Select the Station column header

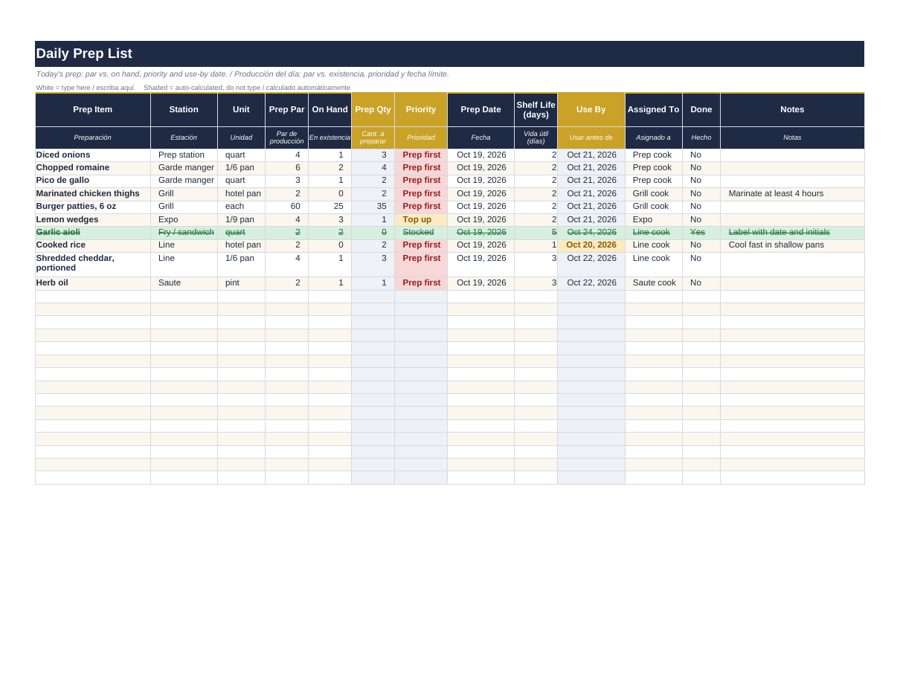click(184, 109)
